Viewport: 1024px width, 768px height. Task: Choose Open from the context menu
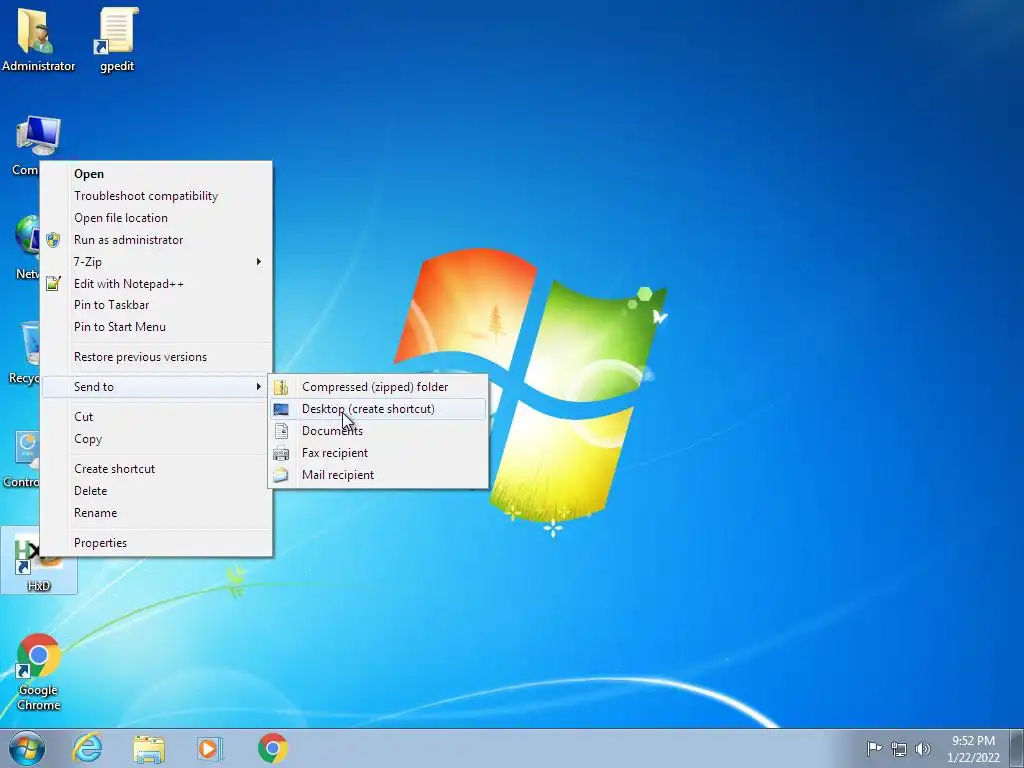(157, 174)
